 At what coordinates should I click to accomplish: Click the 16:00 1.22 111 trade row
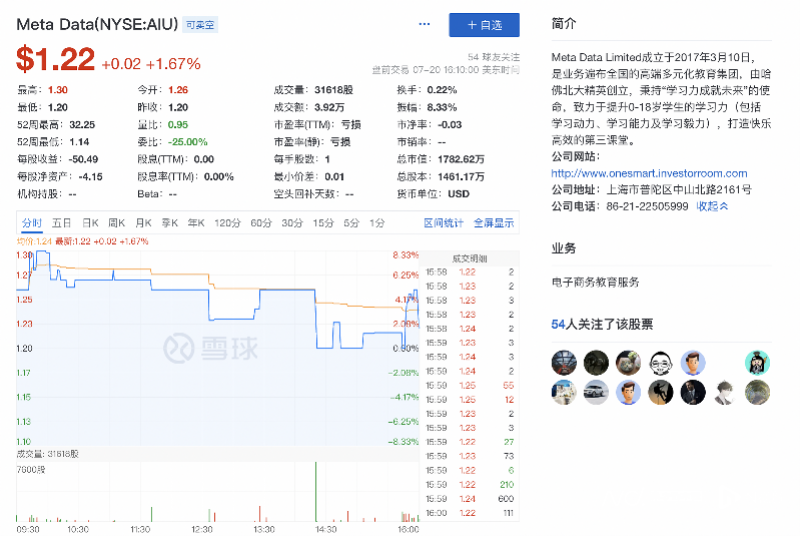click(x=469, y=513)
